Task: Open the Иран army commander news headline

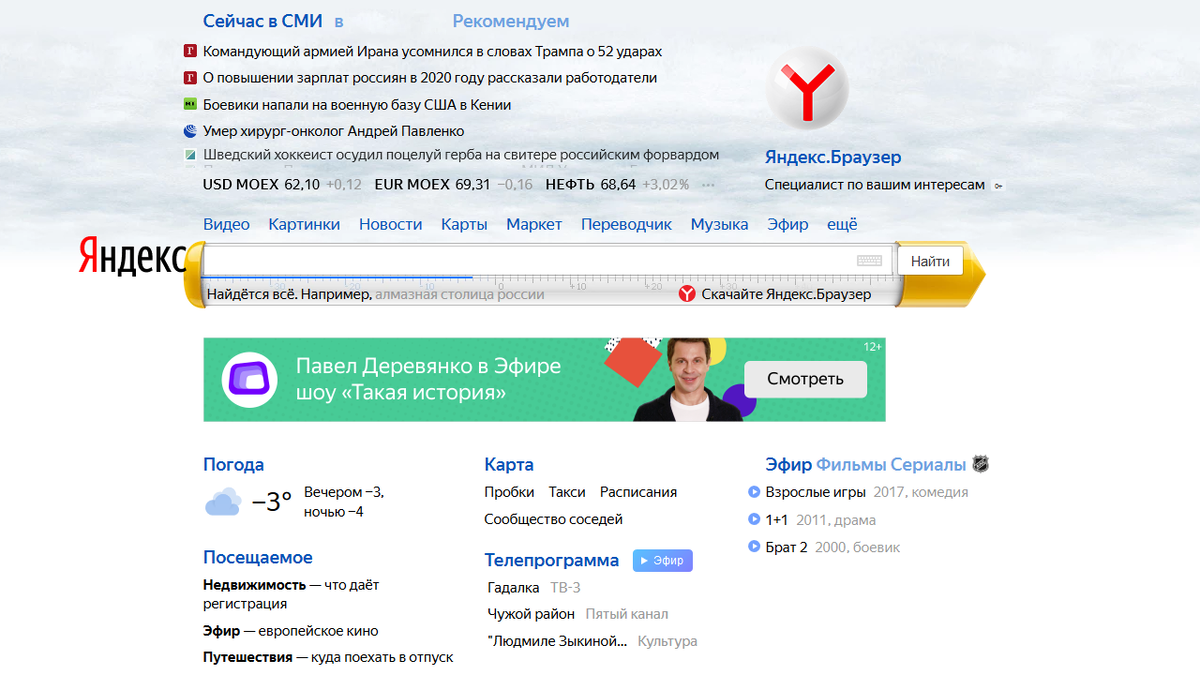Action: (432, 51)
